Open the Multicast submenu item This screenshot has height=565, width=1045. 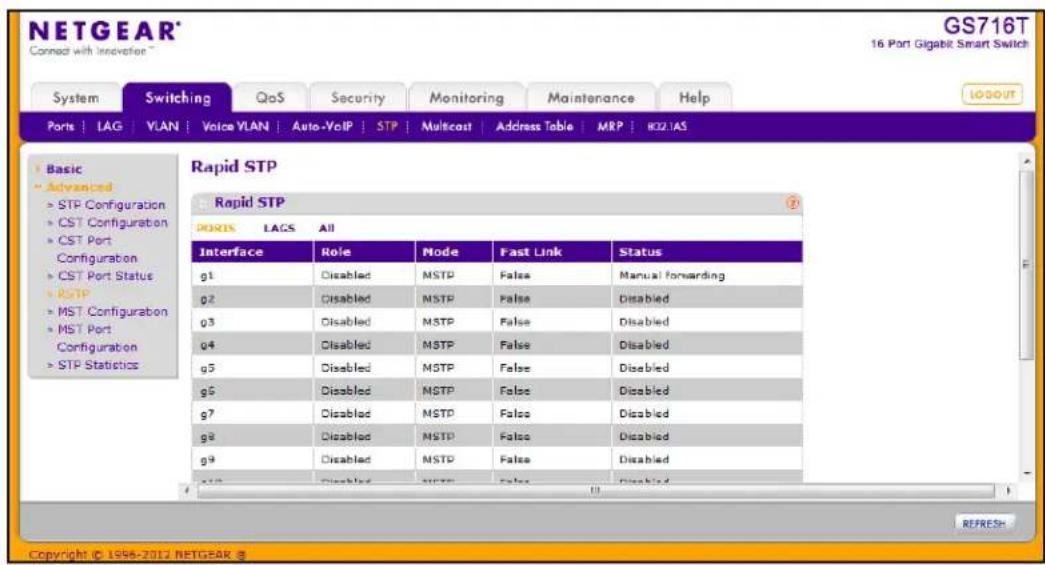coord(446,126)
